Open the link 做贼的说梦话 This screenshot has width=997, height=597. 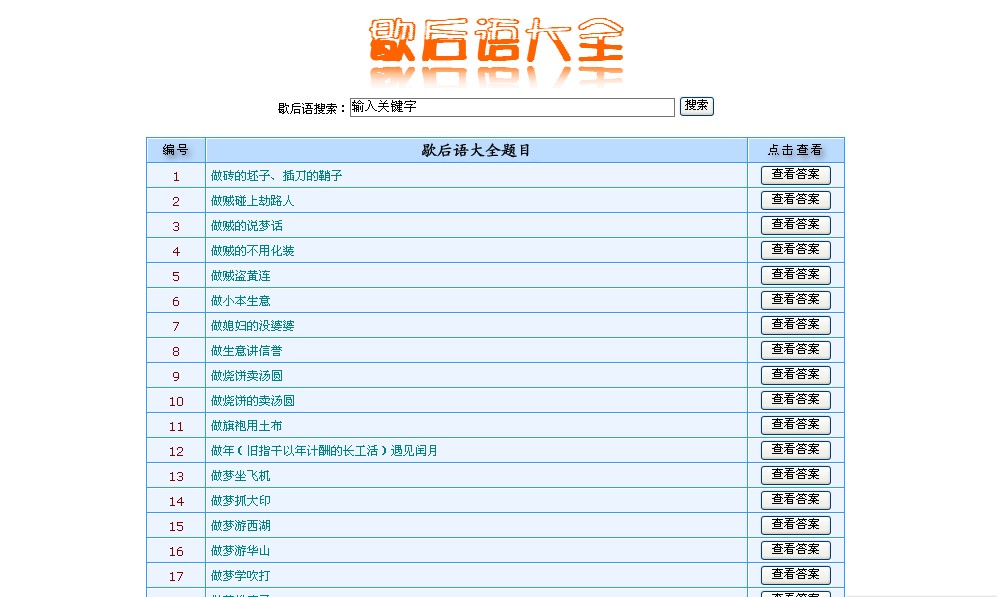[247, 226]
